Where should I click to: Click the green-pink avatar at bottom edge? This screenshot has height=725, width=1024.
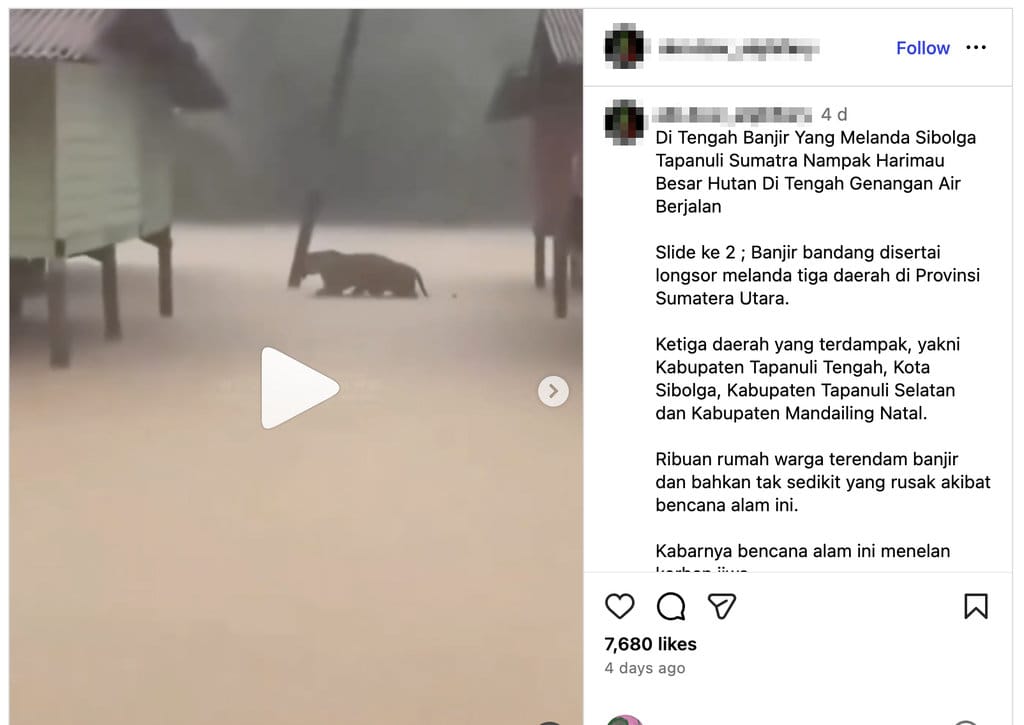624,720
